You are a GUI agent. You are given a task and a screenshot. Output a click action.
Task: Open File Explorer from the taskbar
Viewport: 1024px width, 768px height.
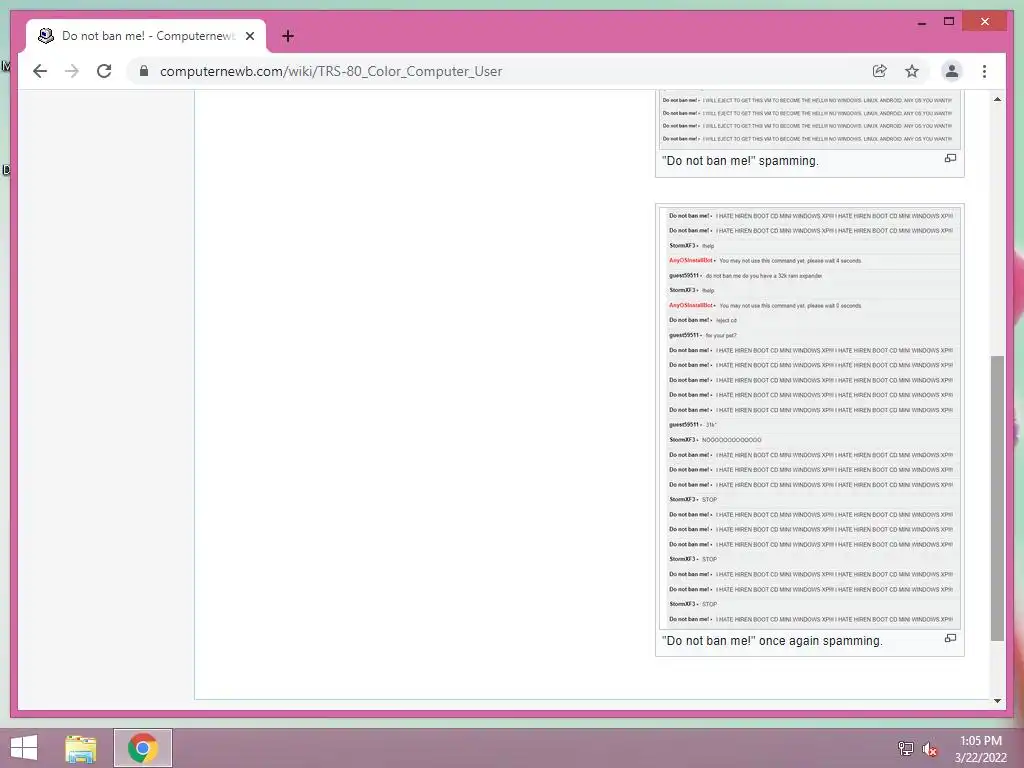[81, 748]
